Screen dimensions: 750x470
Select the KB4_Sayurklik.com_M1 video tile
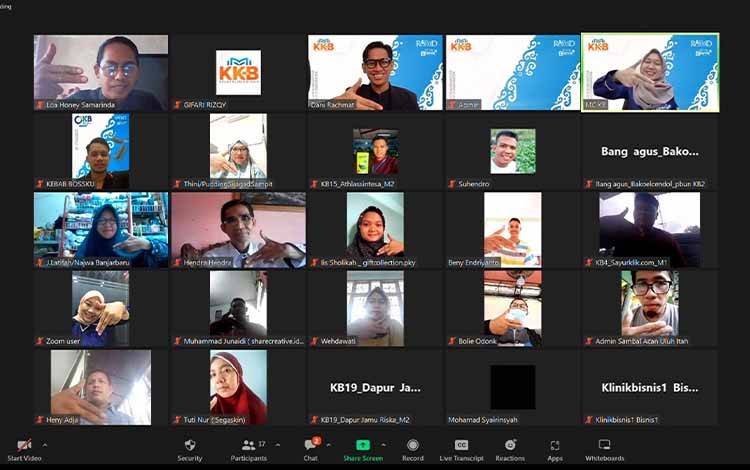click(650, 230)
